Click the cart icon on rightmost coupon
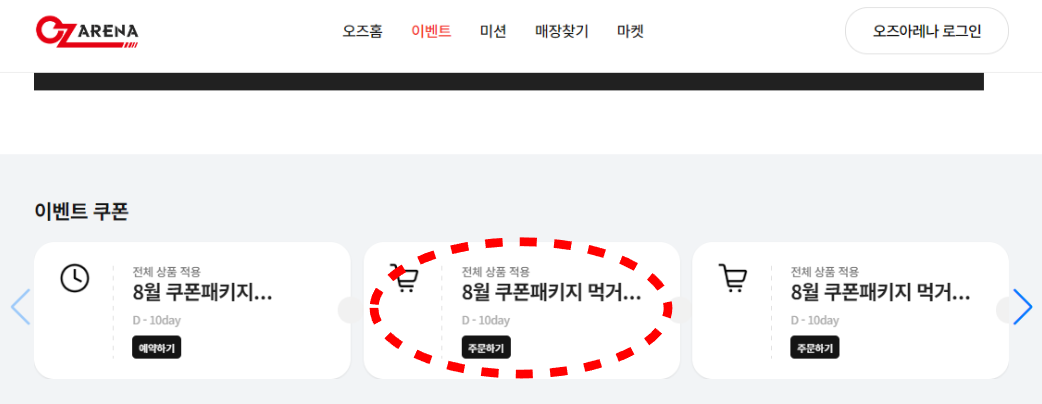Screen dimensions: 1042x404 733,278
